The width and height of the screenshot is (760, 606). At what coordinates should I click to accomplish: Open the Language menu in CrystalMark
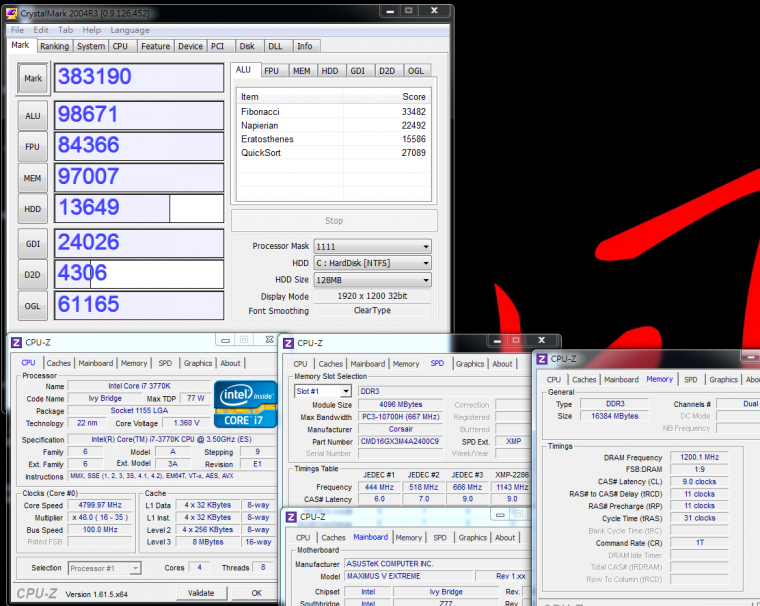130,30
